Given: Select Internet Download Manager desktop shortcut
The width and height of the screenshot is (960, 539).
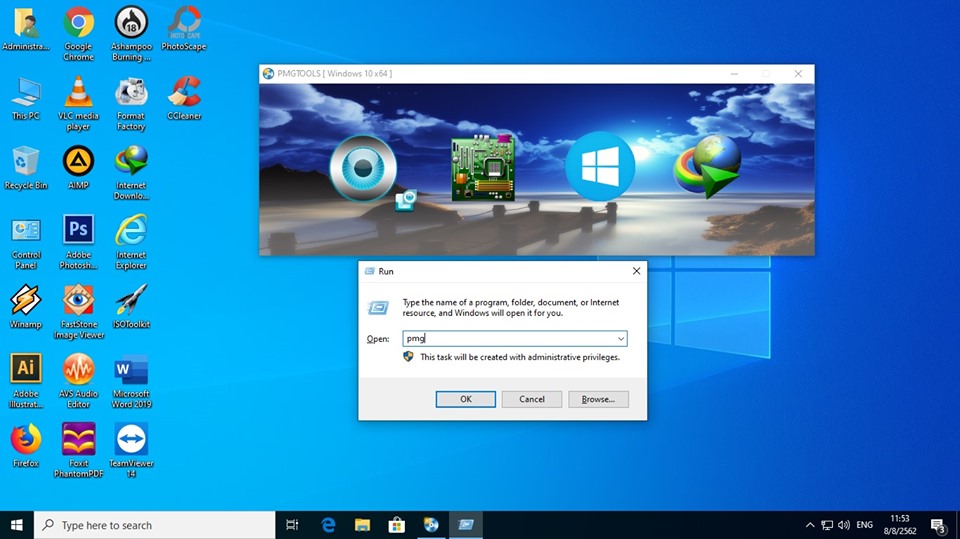Looking at the screenshot, I should click(131, 173).
